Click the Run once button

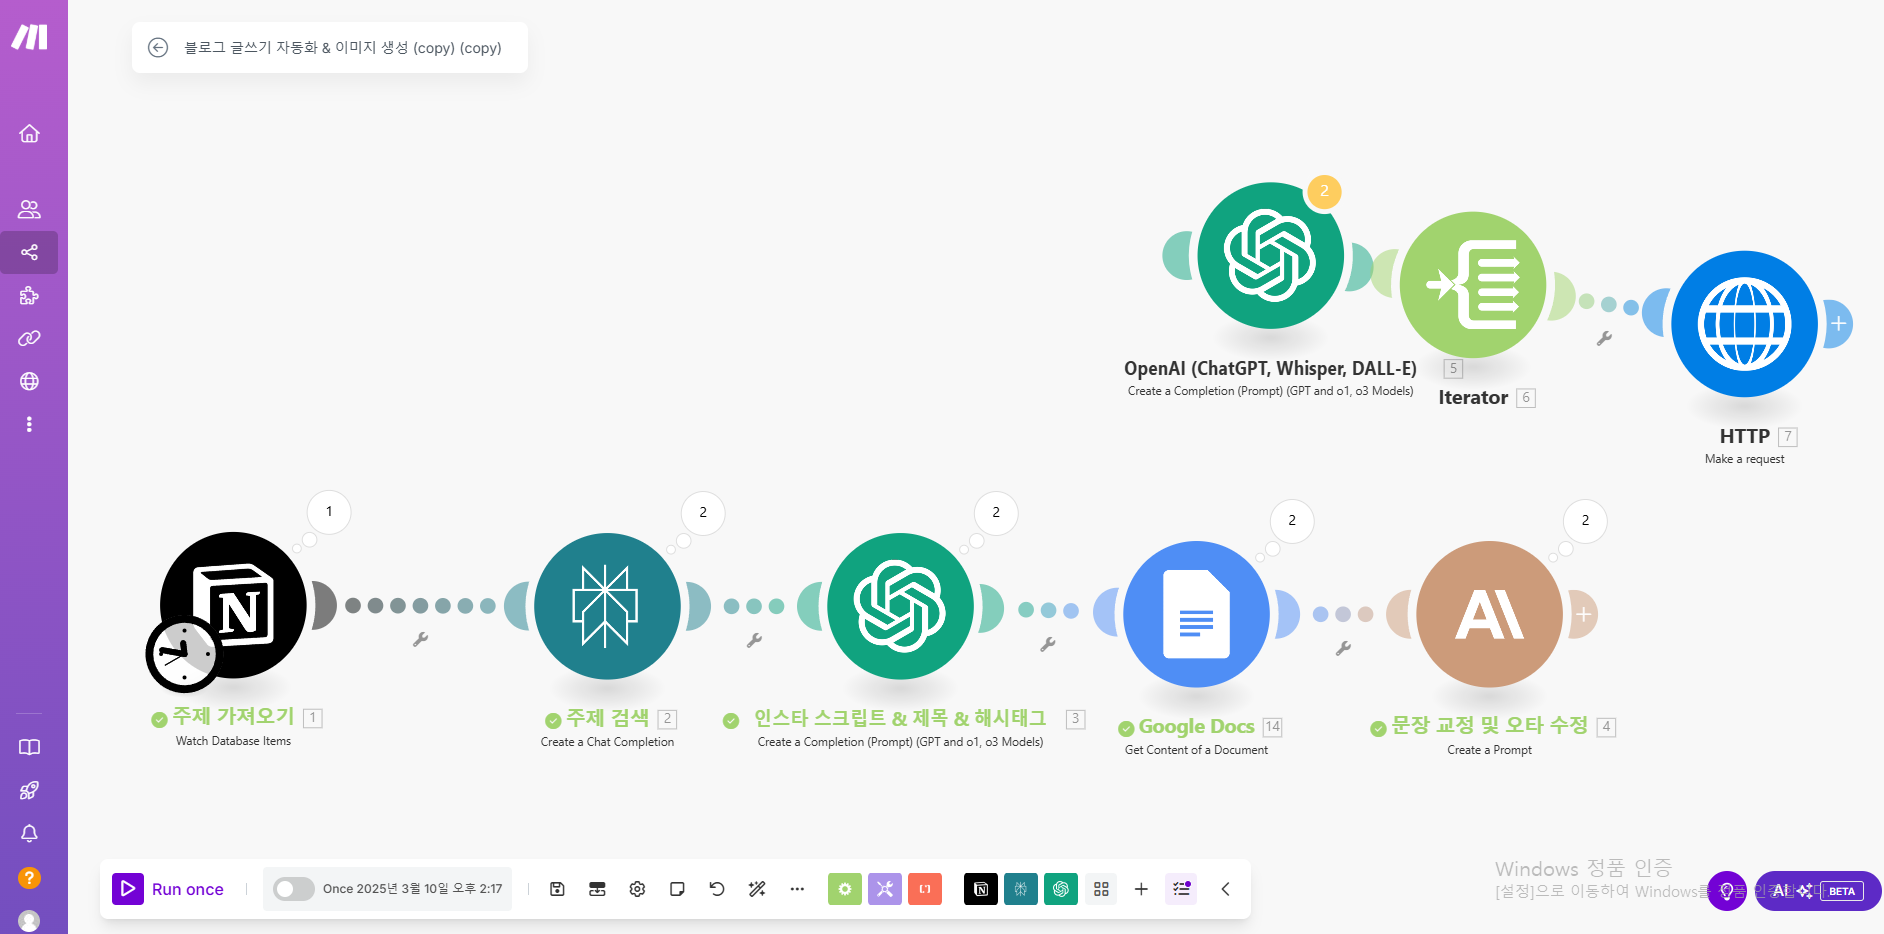(169, 889)
